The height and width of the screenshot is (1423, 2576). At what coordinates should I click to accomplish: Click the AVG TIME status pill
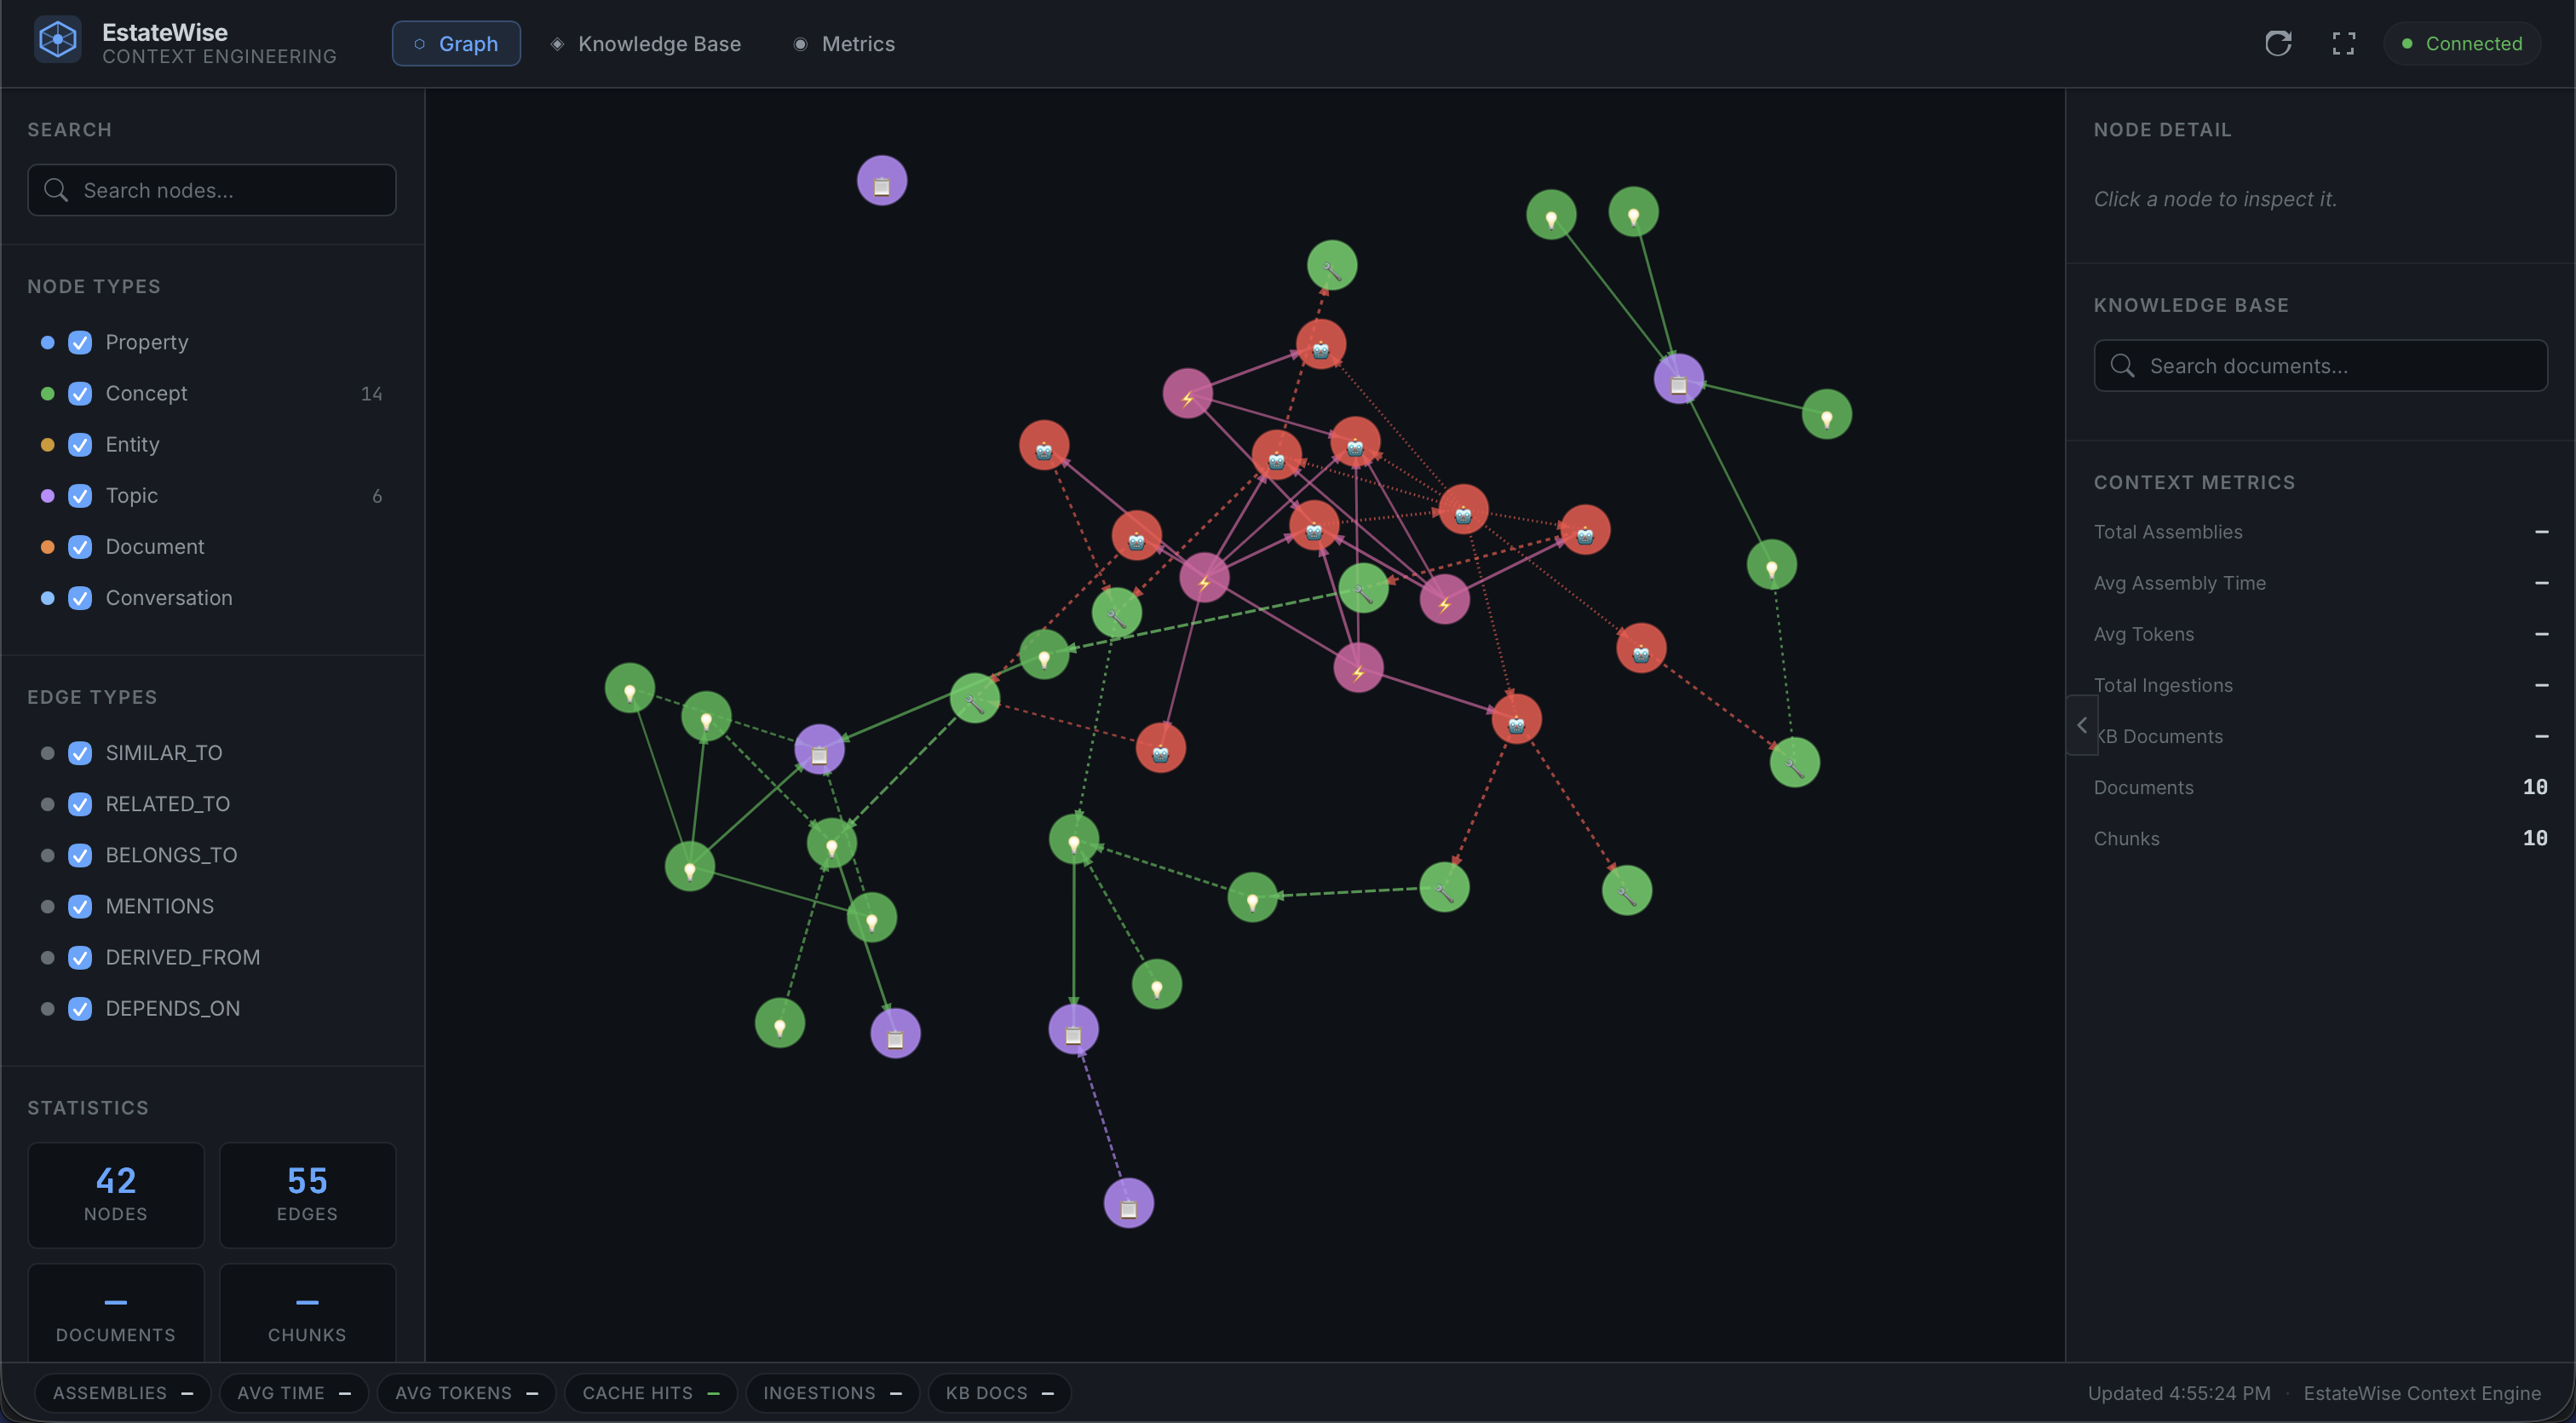(x=294, y=1392)
